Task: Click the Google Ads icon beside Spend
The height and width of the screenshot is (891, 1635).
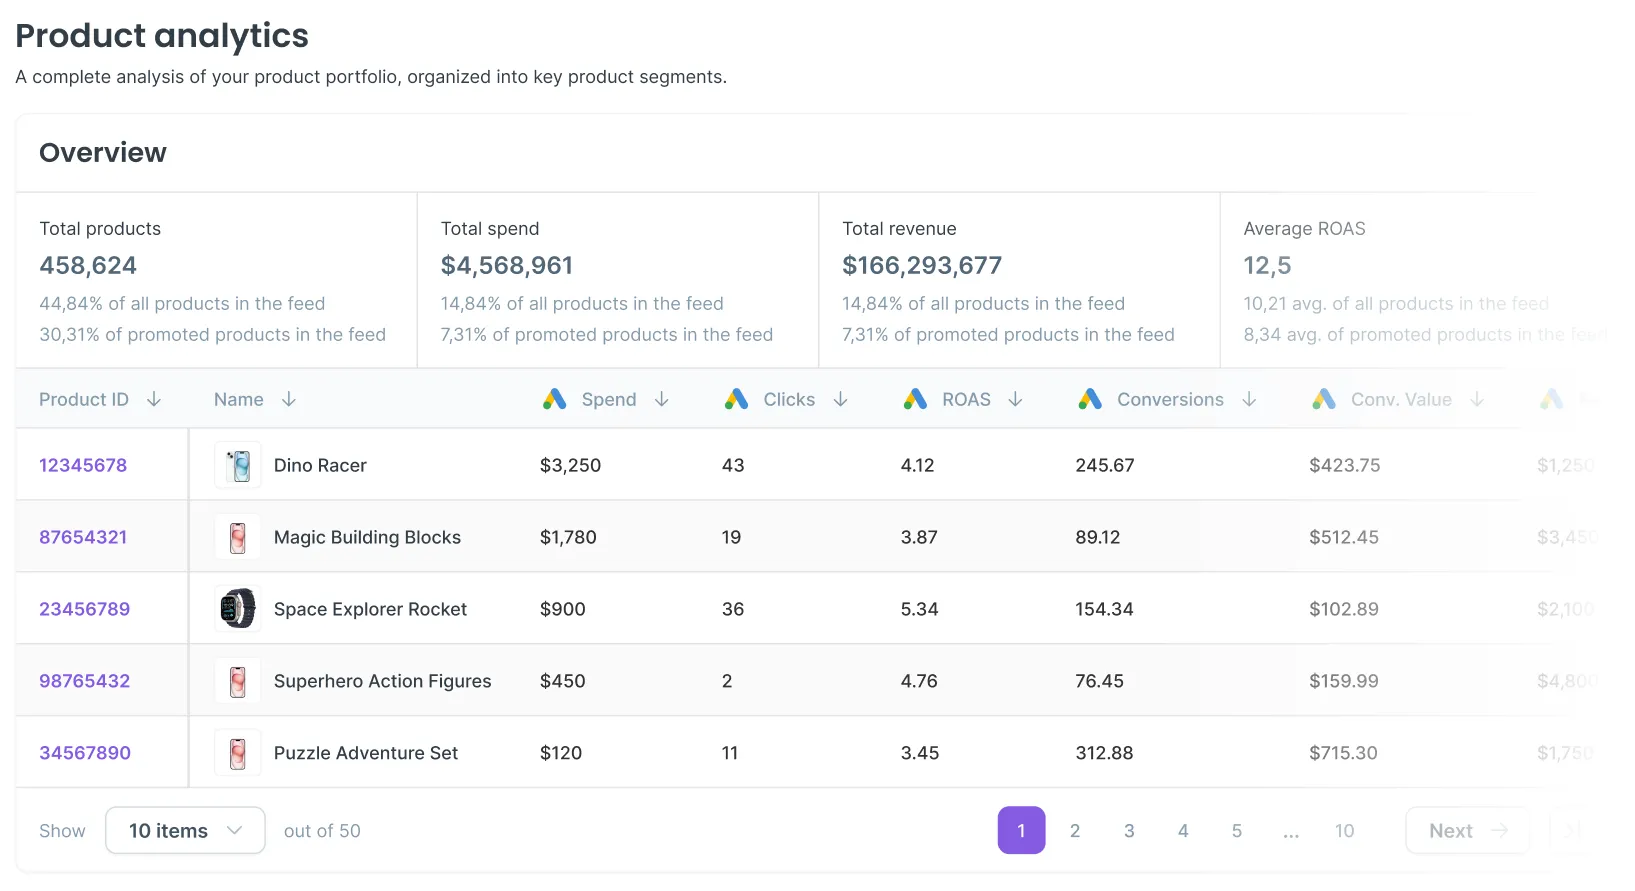Action: [555, 400]
